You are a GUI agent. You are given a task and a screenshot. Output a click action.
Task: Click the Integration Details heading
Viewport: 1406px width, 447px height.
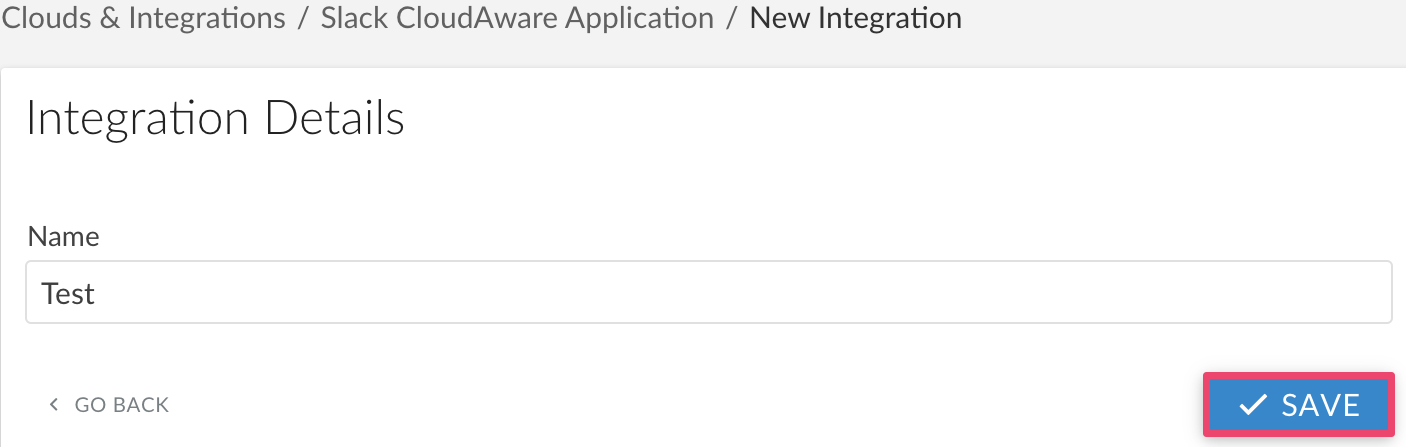215,118
